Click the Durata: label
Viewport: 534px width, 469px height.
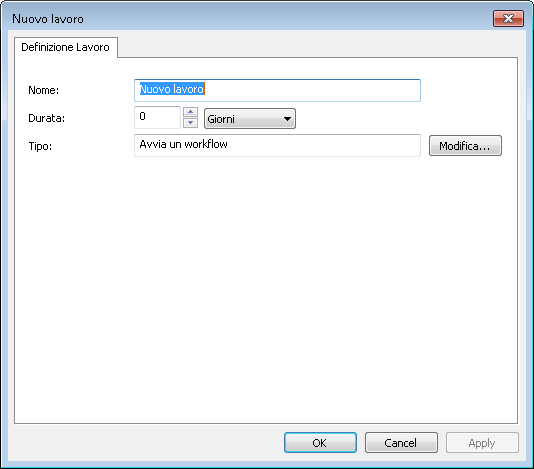[46, 118]
